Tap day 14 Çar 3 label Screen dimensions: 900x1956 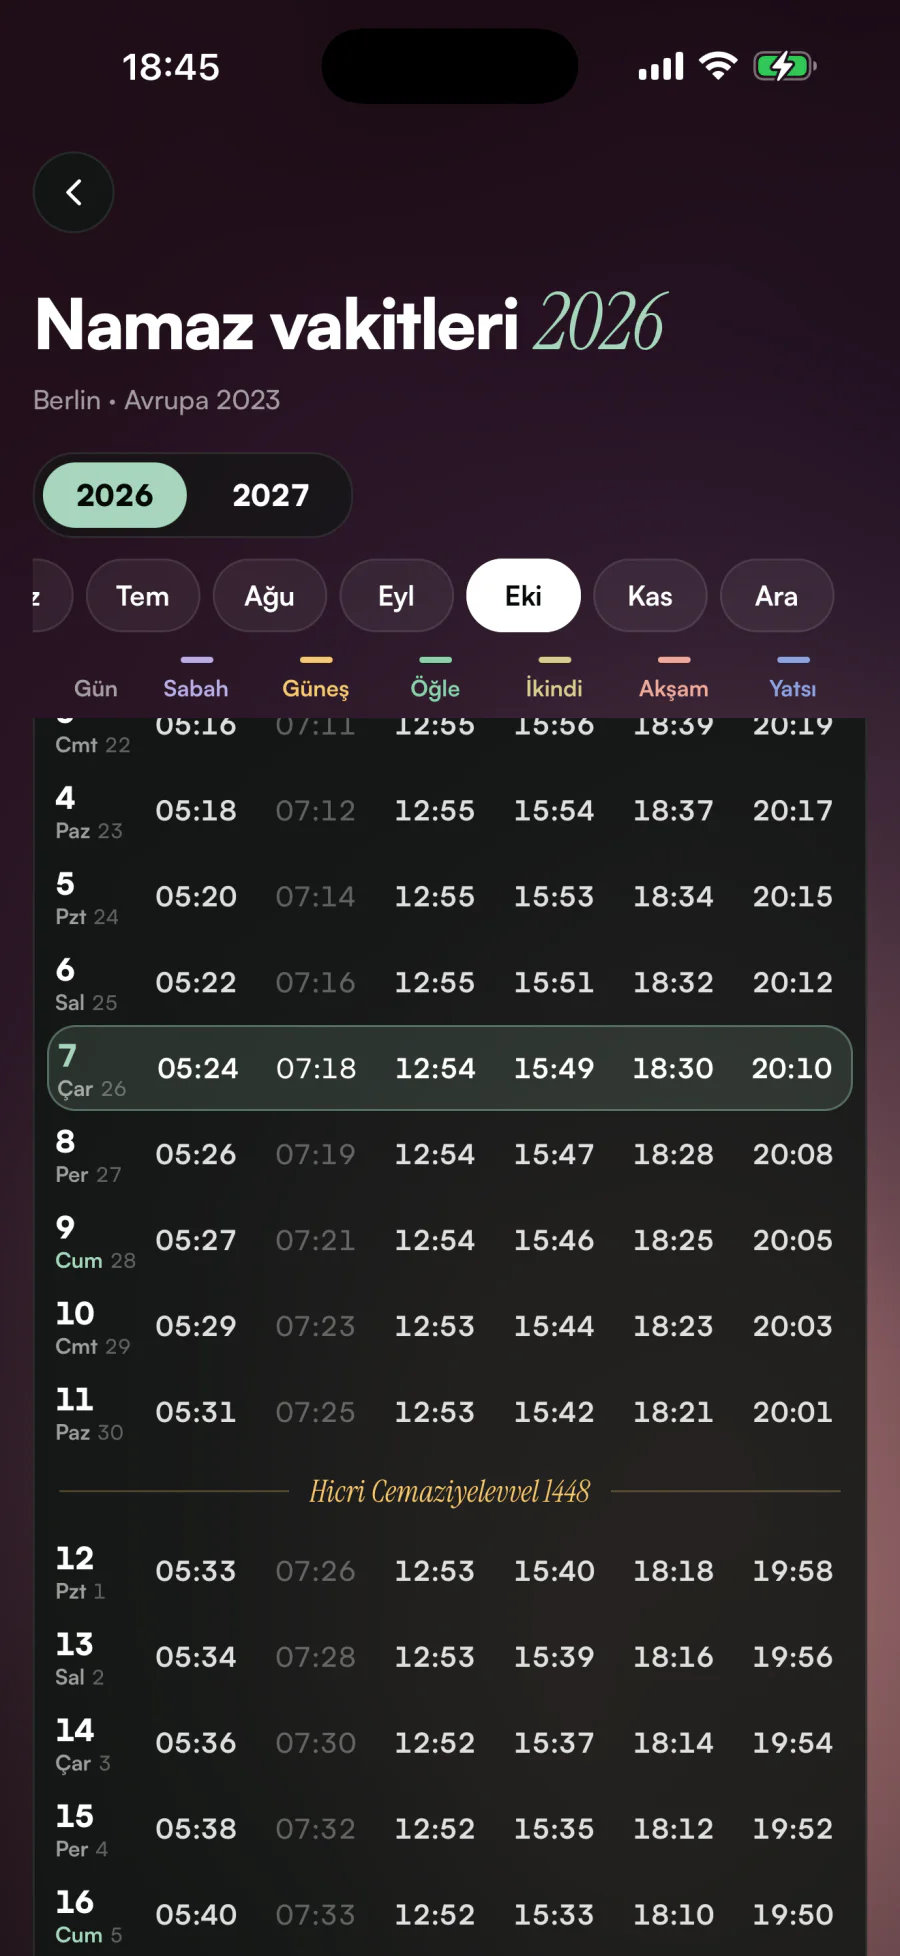pos(83,1745)
